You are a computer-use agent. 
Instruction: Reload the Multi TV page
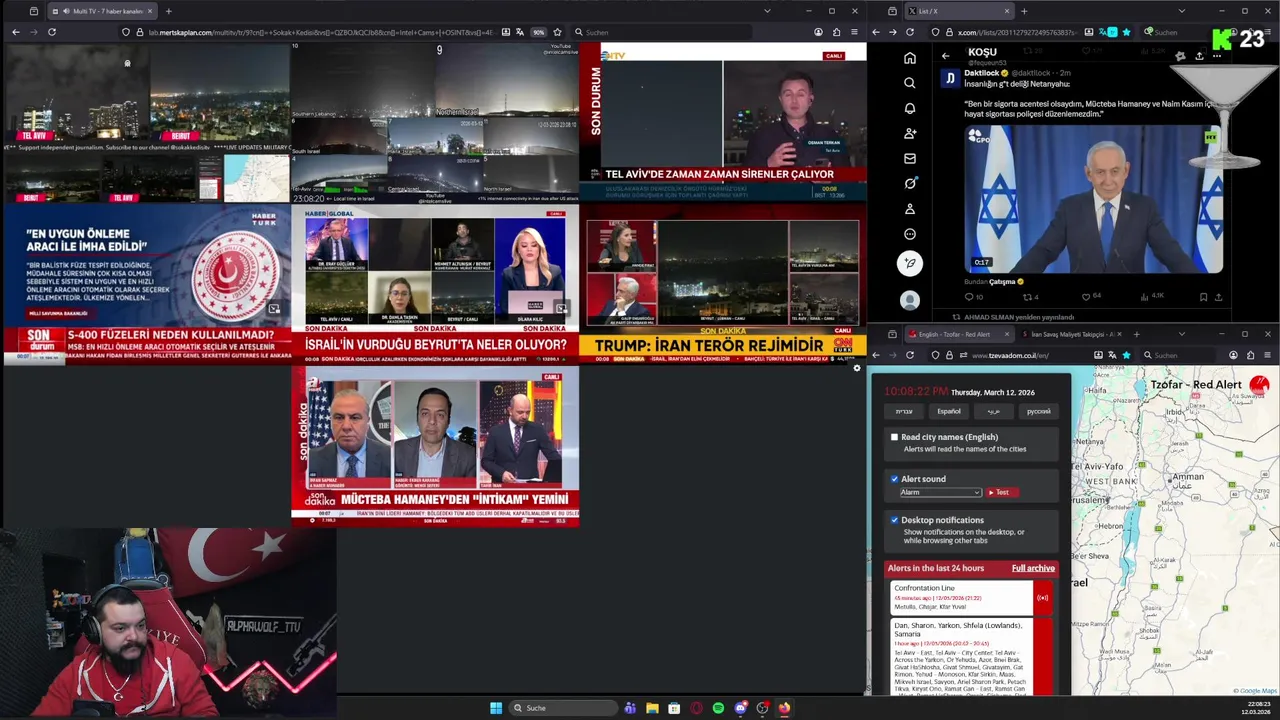(51, 32)
